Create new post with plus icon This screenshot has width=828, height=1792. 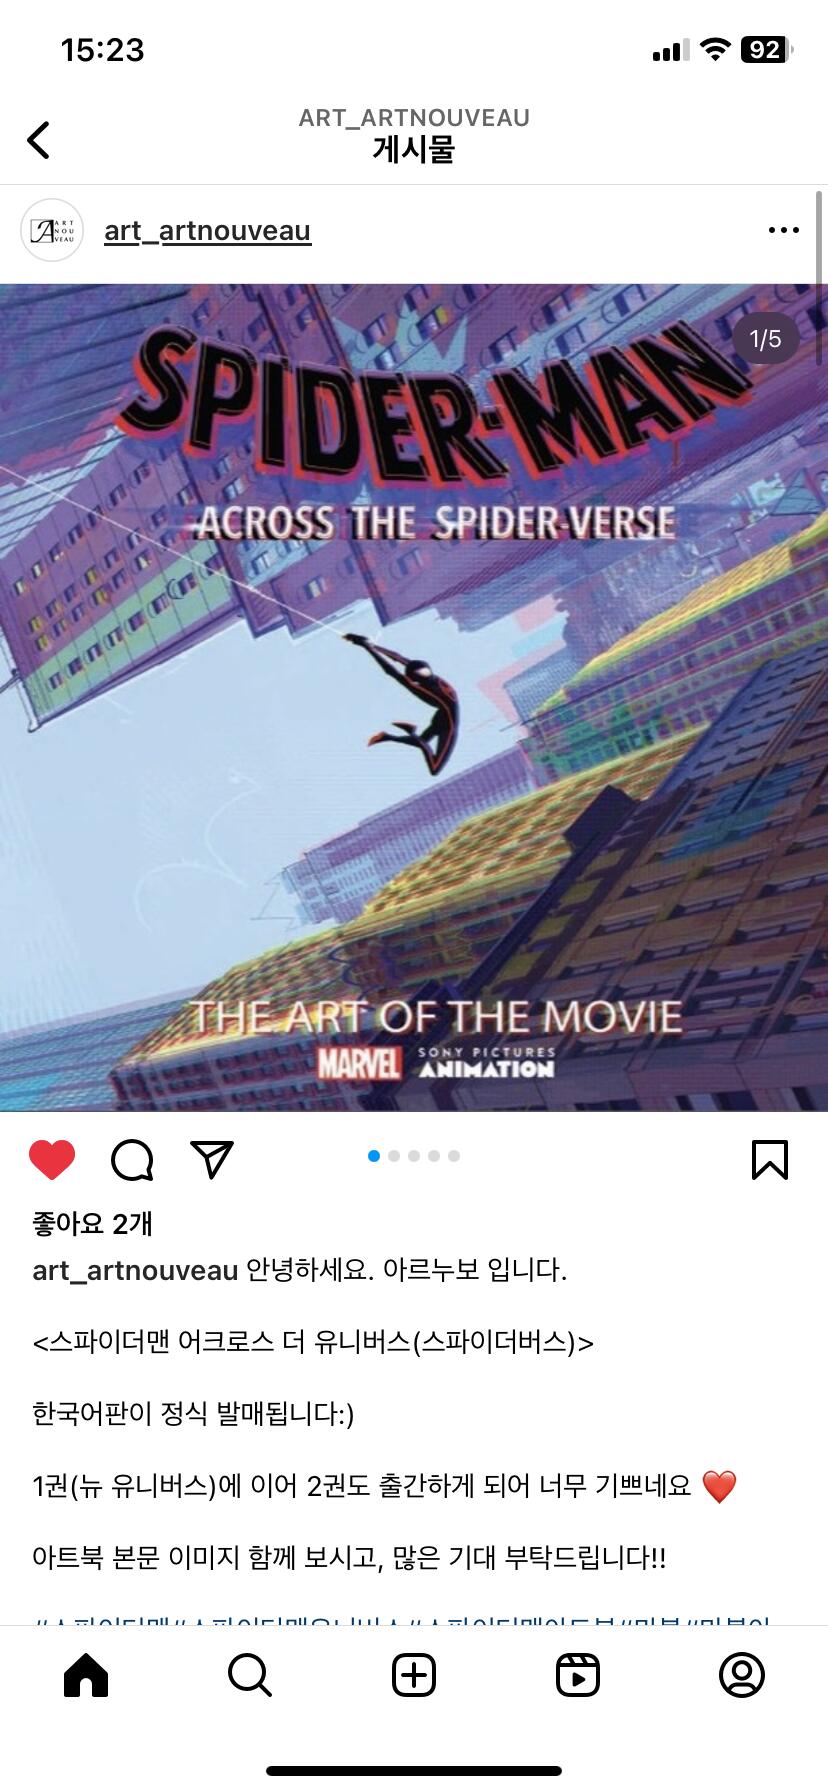point(414,1675)
